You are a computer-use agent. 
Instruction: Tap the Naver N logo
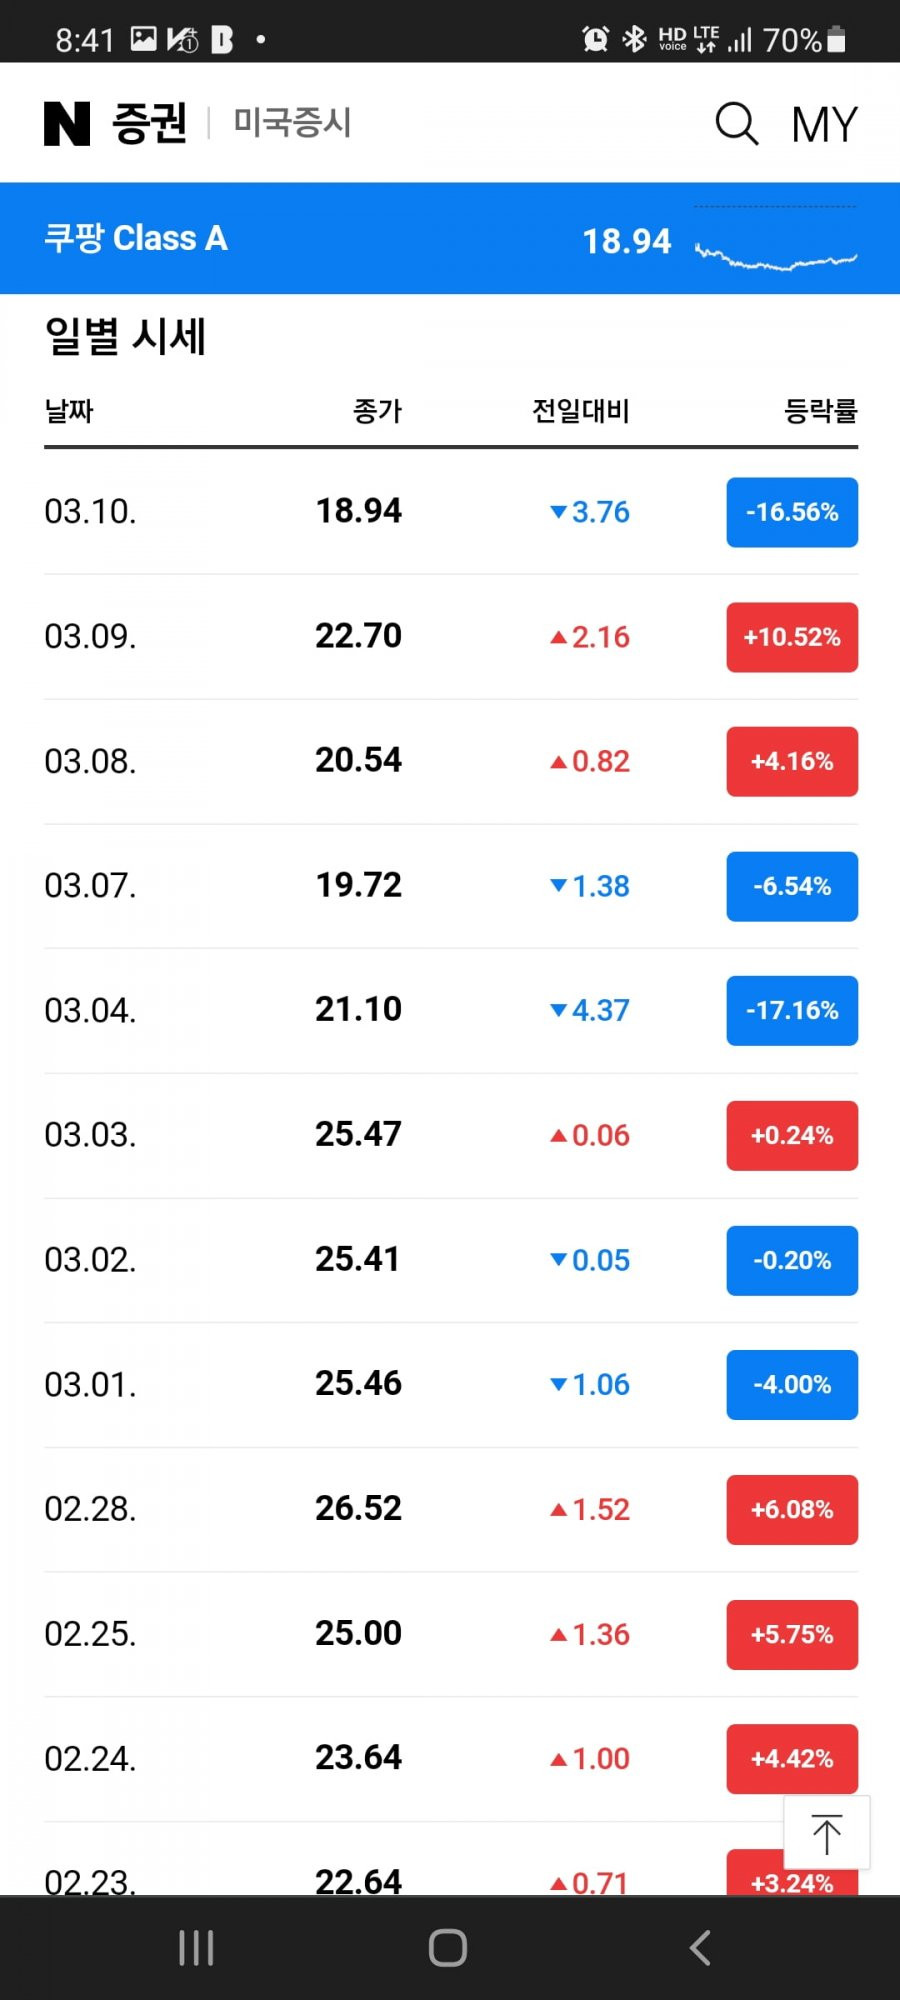pos(67,123)
